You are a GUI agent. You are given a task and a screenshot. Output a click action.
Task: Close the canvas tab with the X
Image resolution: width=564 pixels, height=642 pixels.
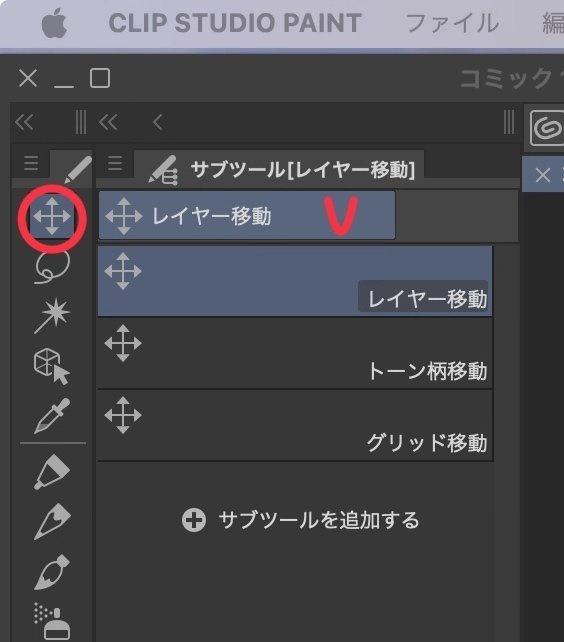tap(543, 176)
